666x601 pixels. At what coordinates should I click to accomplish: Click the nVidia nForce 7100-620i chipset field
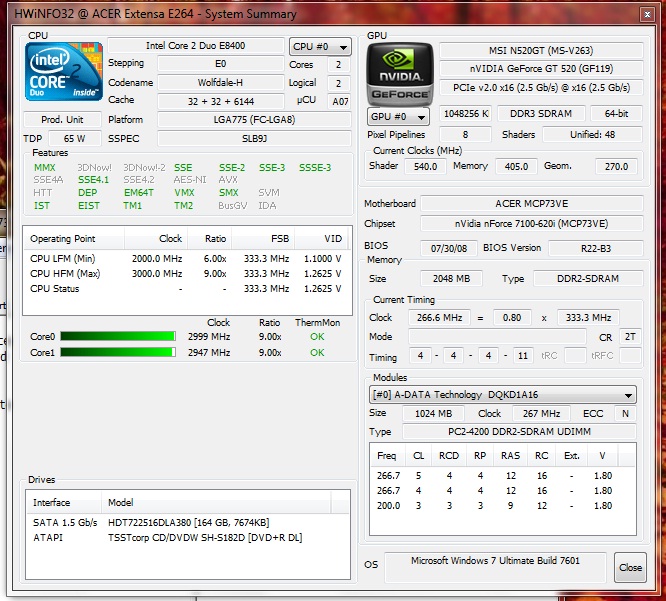tap(532, 223)
